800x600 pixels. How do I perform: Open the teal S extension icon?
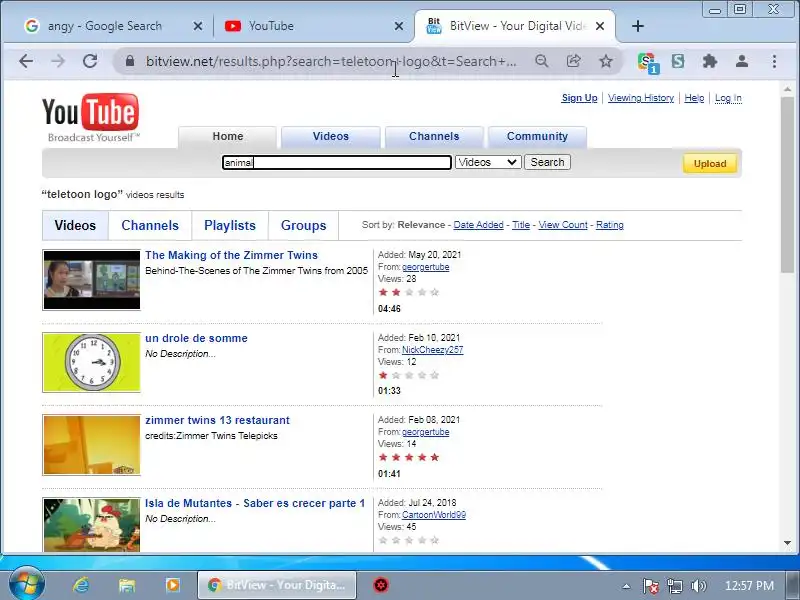click(678, 61)
